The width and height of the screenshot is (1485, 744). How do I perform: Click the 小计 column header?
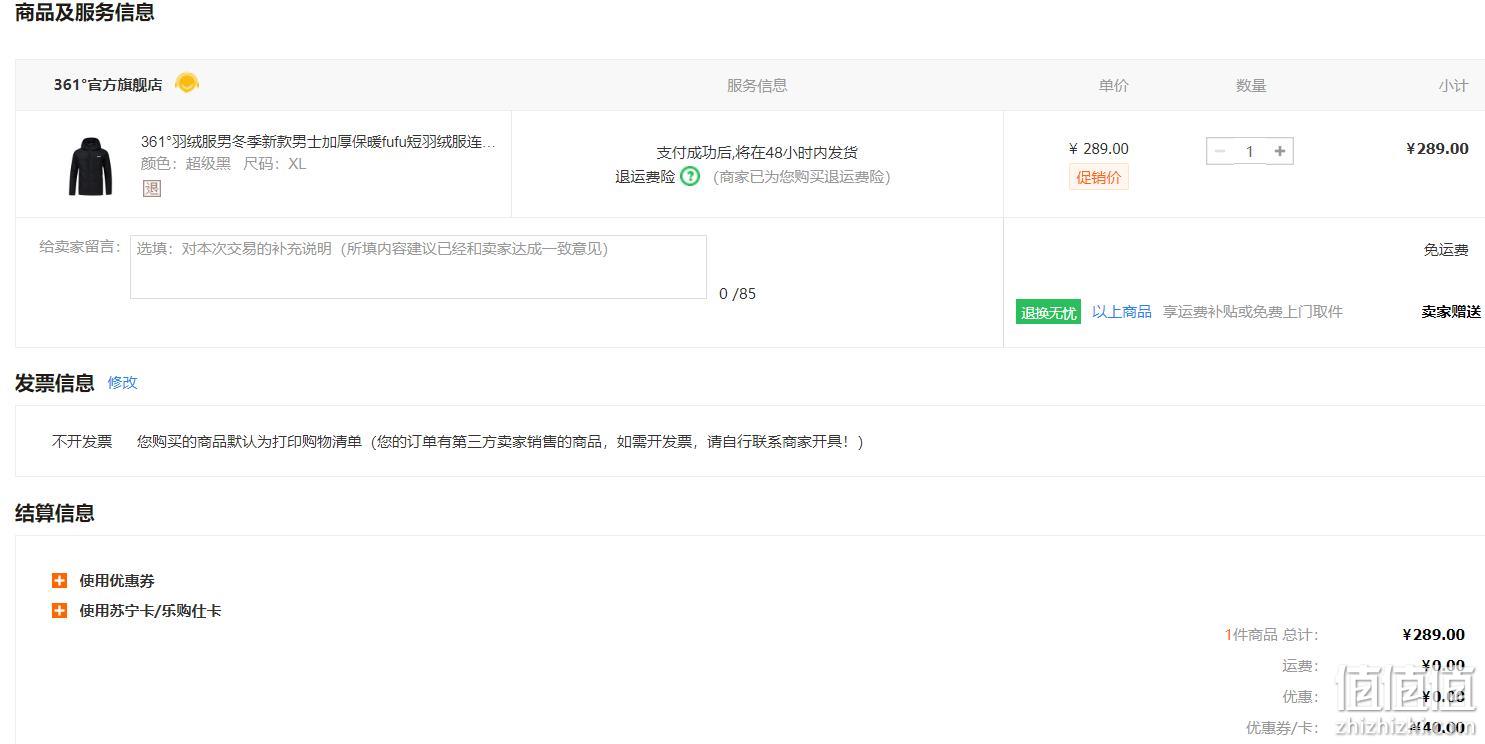tap(1453, 85)
